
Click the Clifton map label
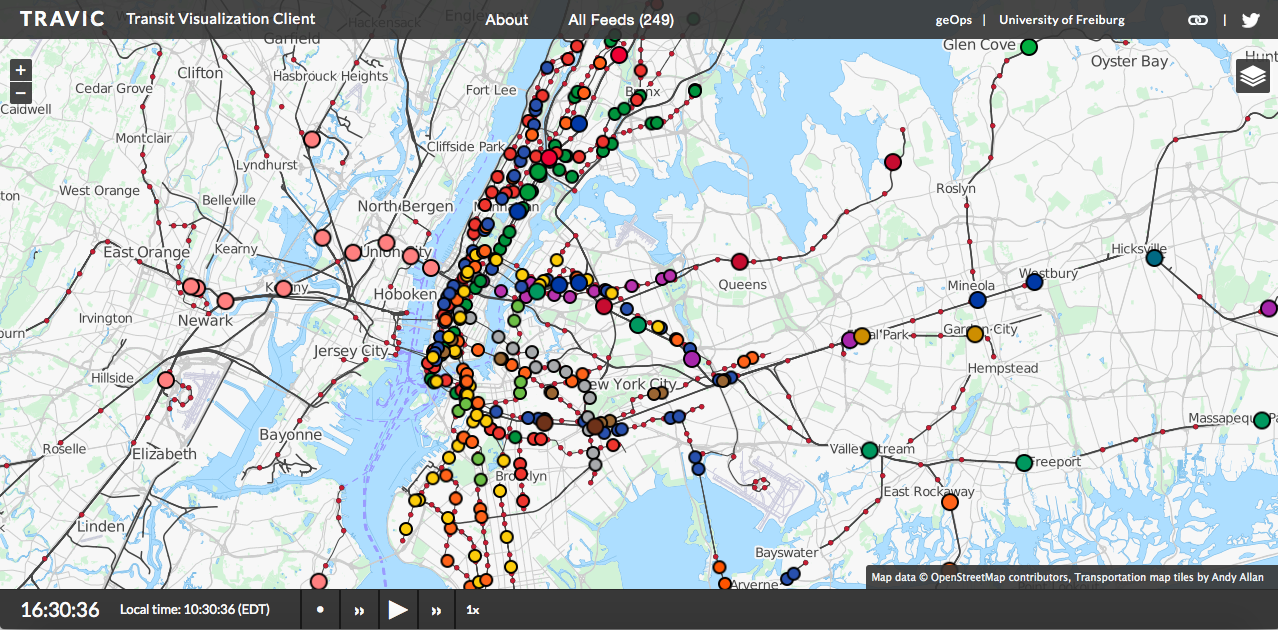(x=200, y=73)
